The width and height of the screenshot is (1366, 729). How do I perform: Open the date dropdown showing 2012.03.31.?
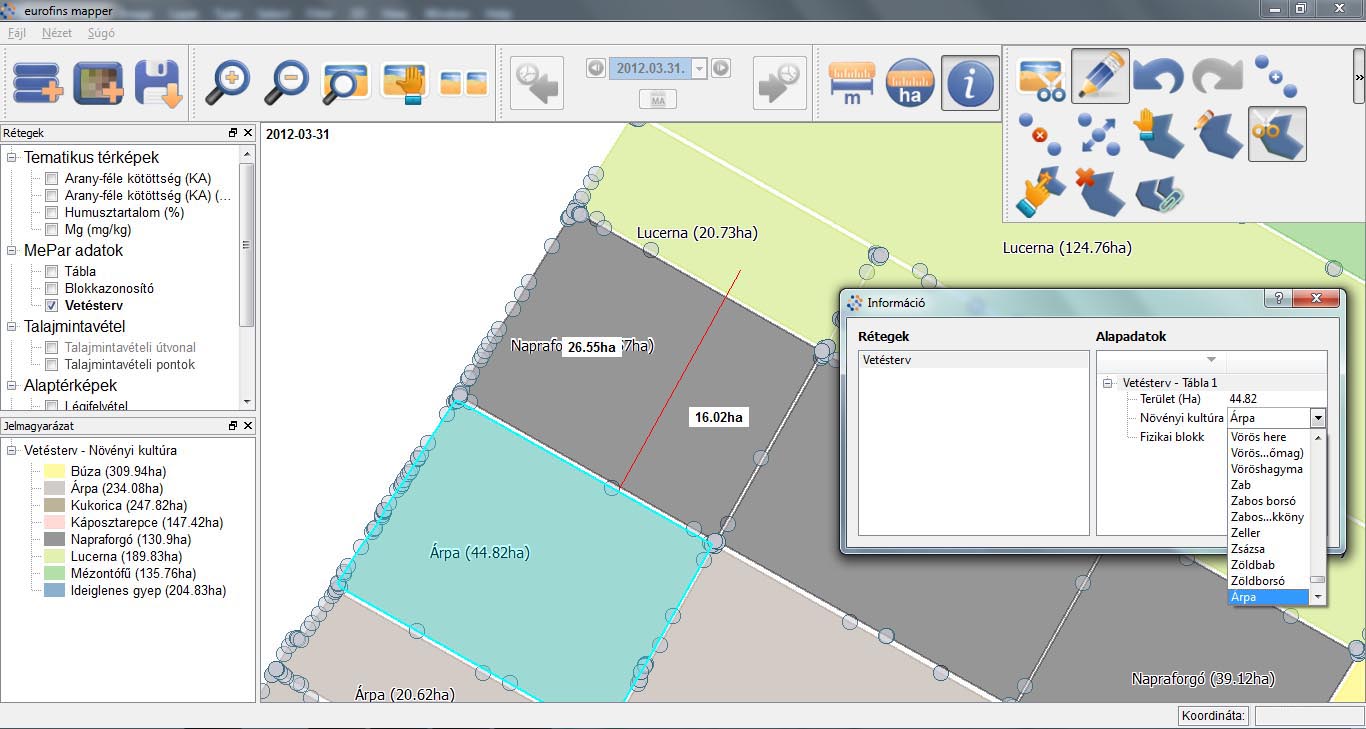tap(699, 69)
